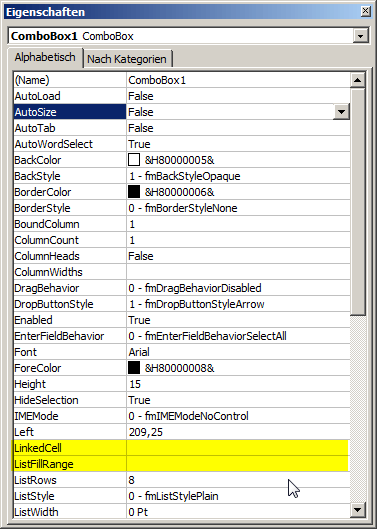The width and height of the screenshot is (377, 529).
Task: Select the BackStyle property
Action: pyautogui.click(x=70, y=176)
